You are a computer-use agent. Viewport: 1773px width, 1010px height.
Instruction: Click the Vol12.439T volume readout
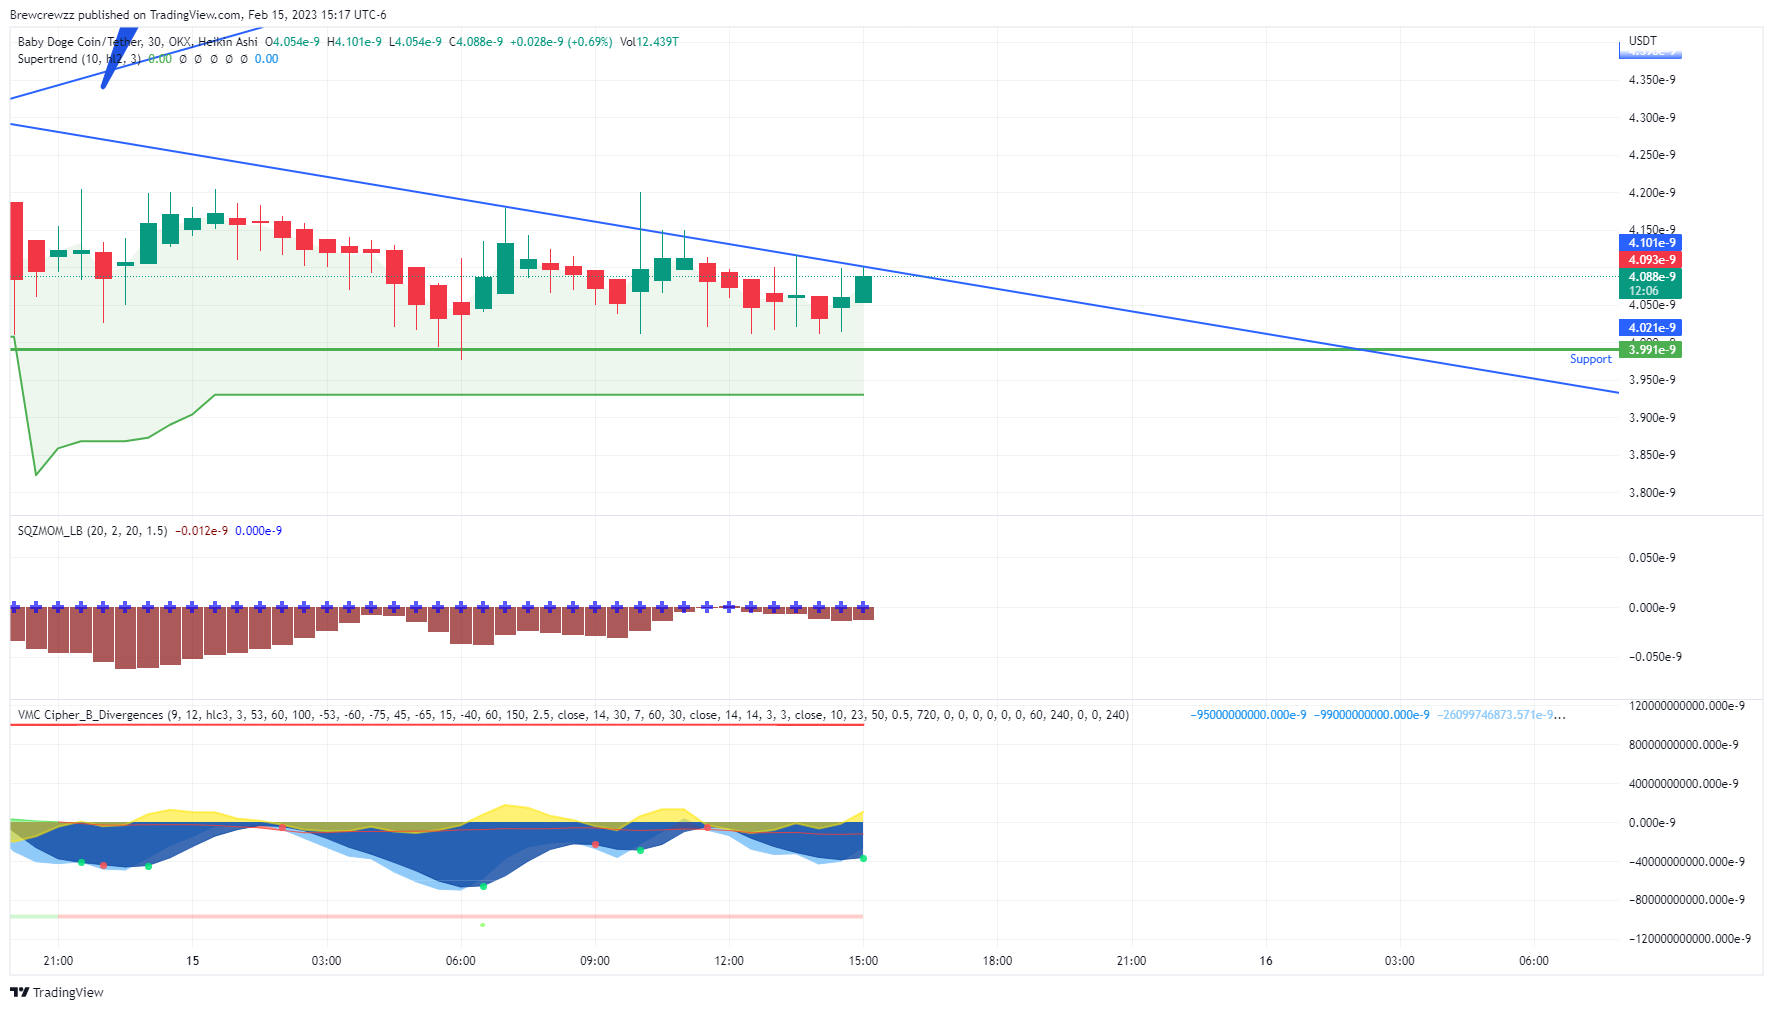649,42
